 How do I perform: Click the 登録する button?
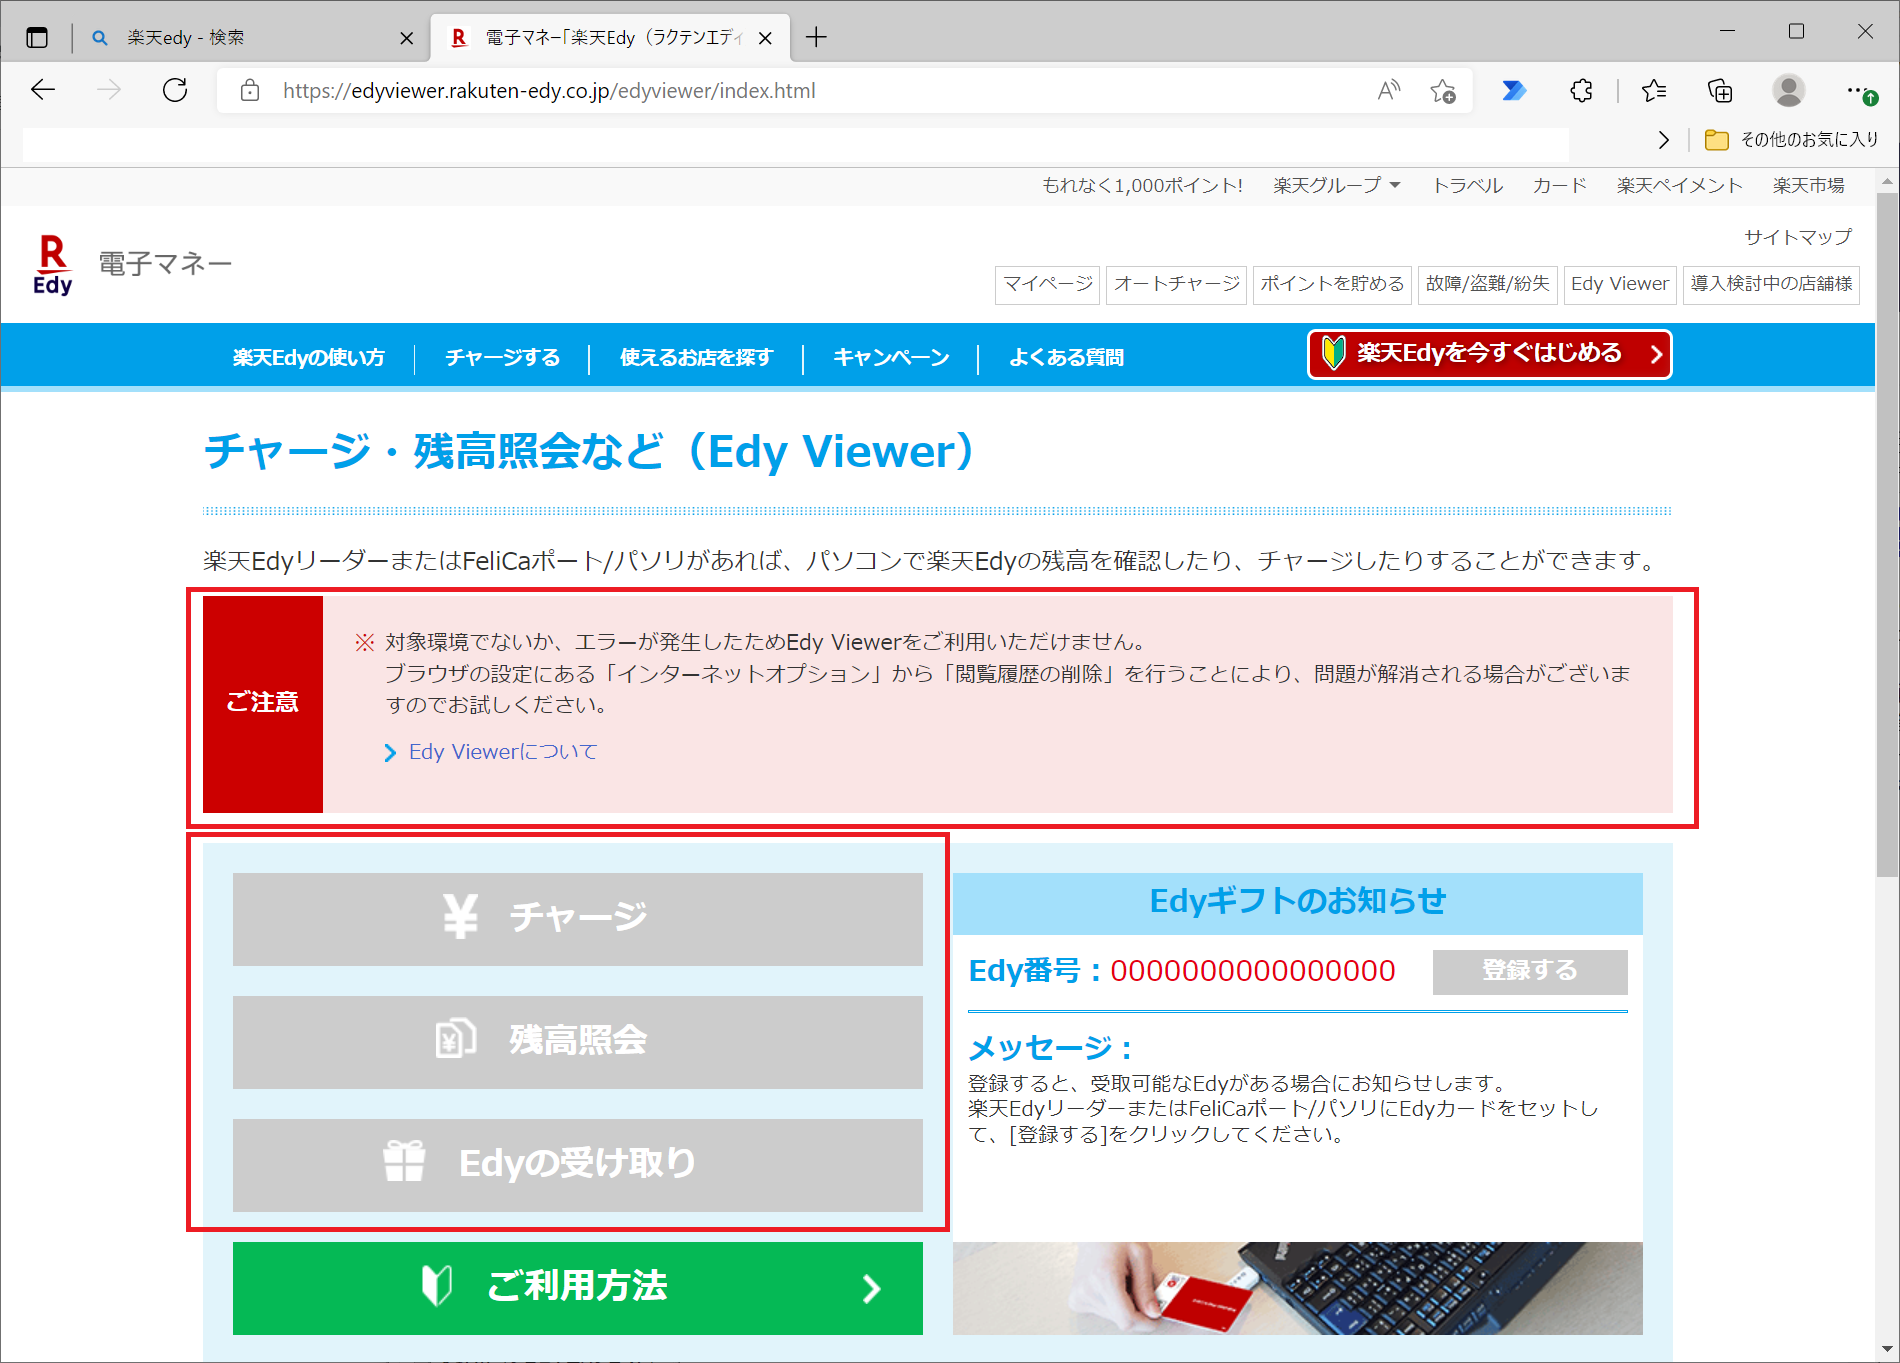[1529, 972]
